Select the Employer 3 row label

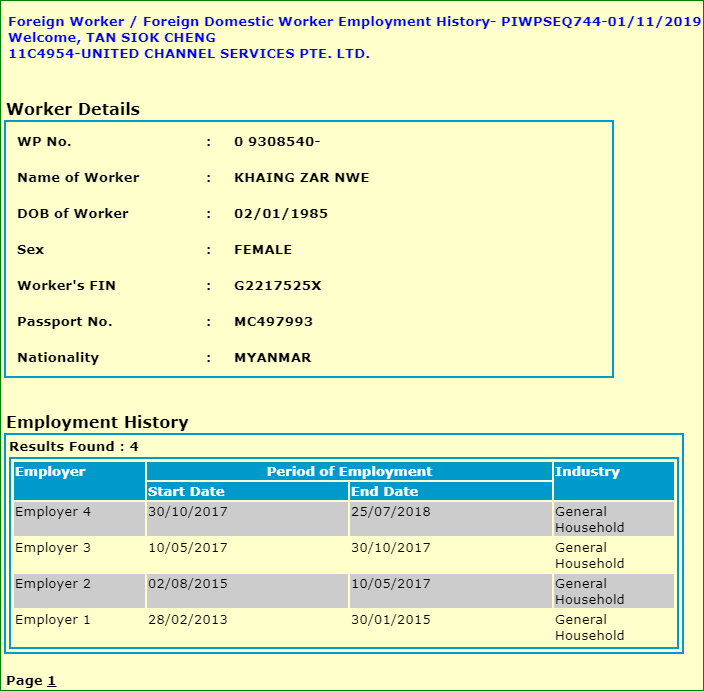click(53, 548)
